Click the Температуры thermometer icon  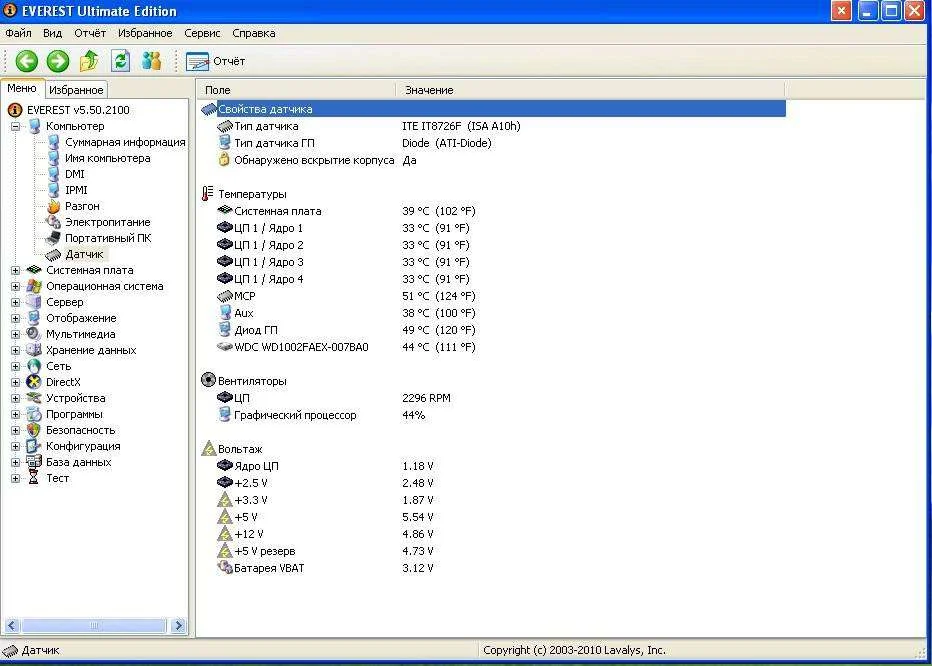(207, 194)
